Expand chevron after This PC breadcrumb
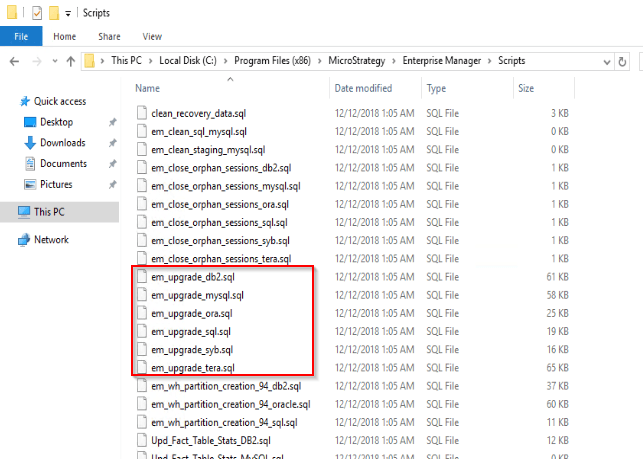This screenshot has height=459, width=643. (x=150, y=61)
